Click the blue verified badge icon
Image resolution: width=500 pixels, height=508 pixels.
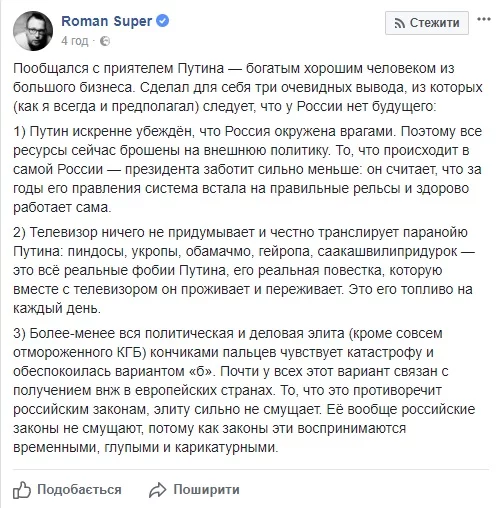pyautogui.click(x=163, y=21)
